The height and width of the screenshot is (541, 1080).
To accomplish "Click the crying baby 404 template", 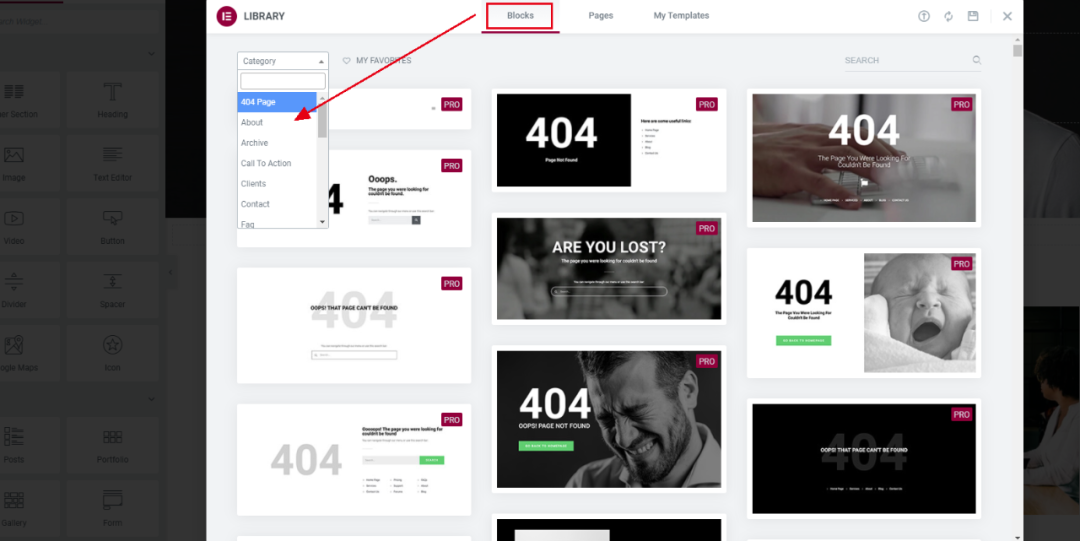I will [864, 313].
